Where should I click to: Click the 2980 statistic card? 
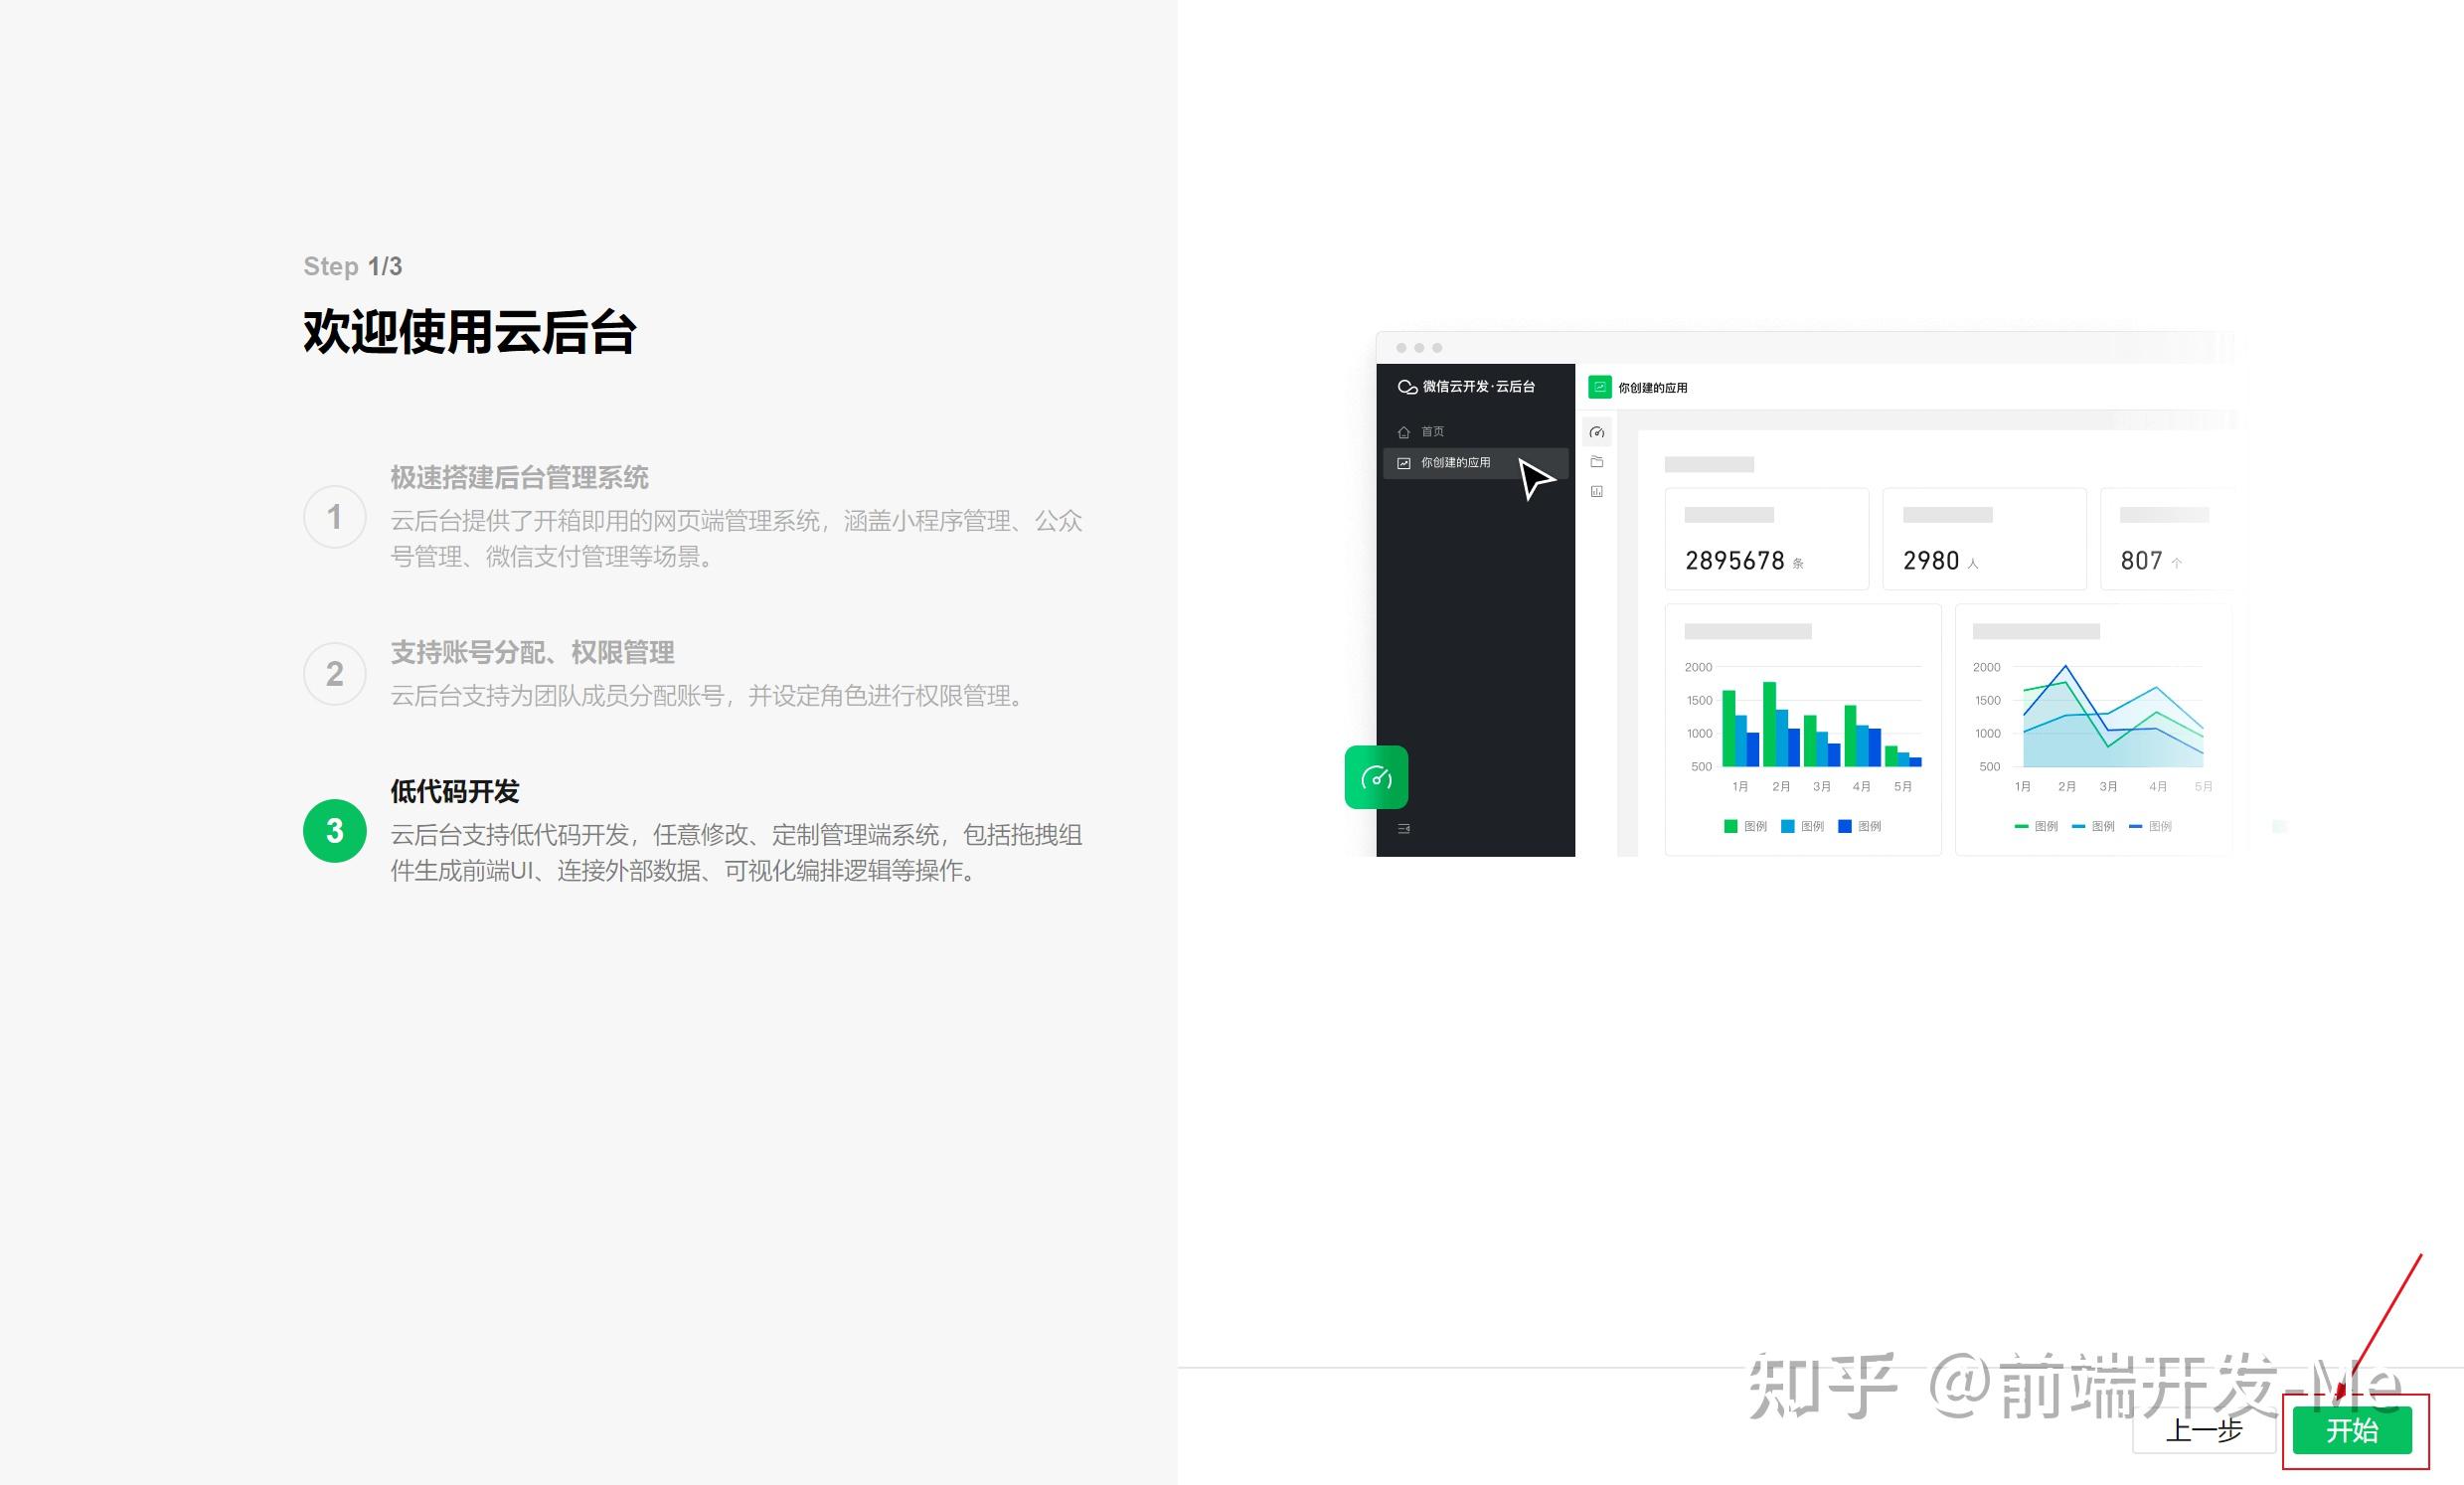click(1984, 540)
